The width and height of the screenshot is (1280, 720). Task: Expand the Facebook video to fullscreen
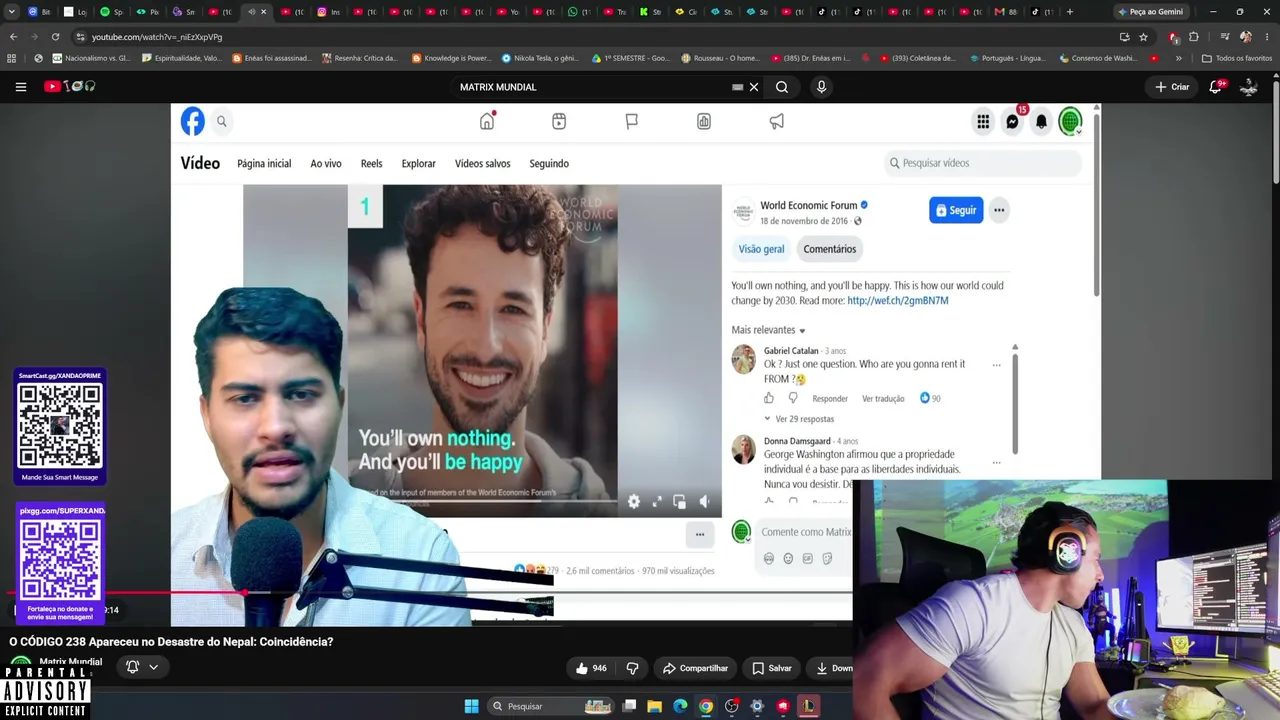click(x=657, y=502)
